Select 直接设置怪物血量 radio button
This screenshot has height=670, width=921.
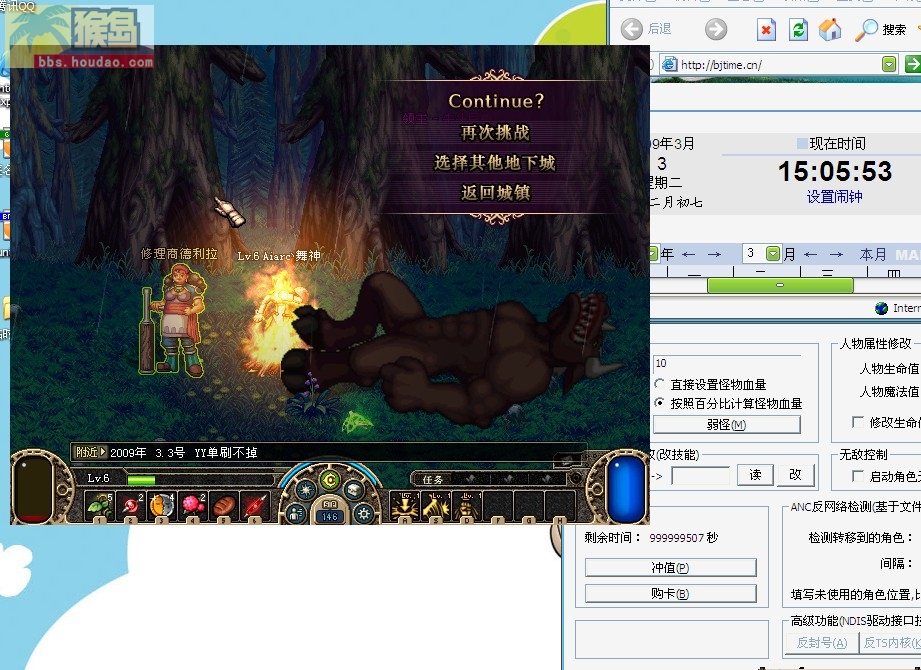click(660, 384)
